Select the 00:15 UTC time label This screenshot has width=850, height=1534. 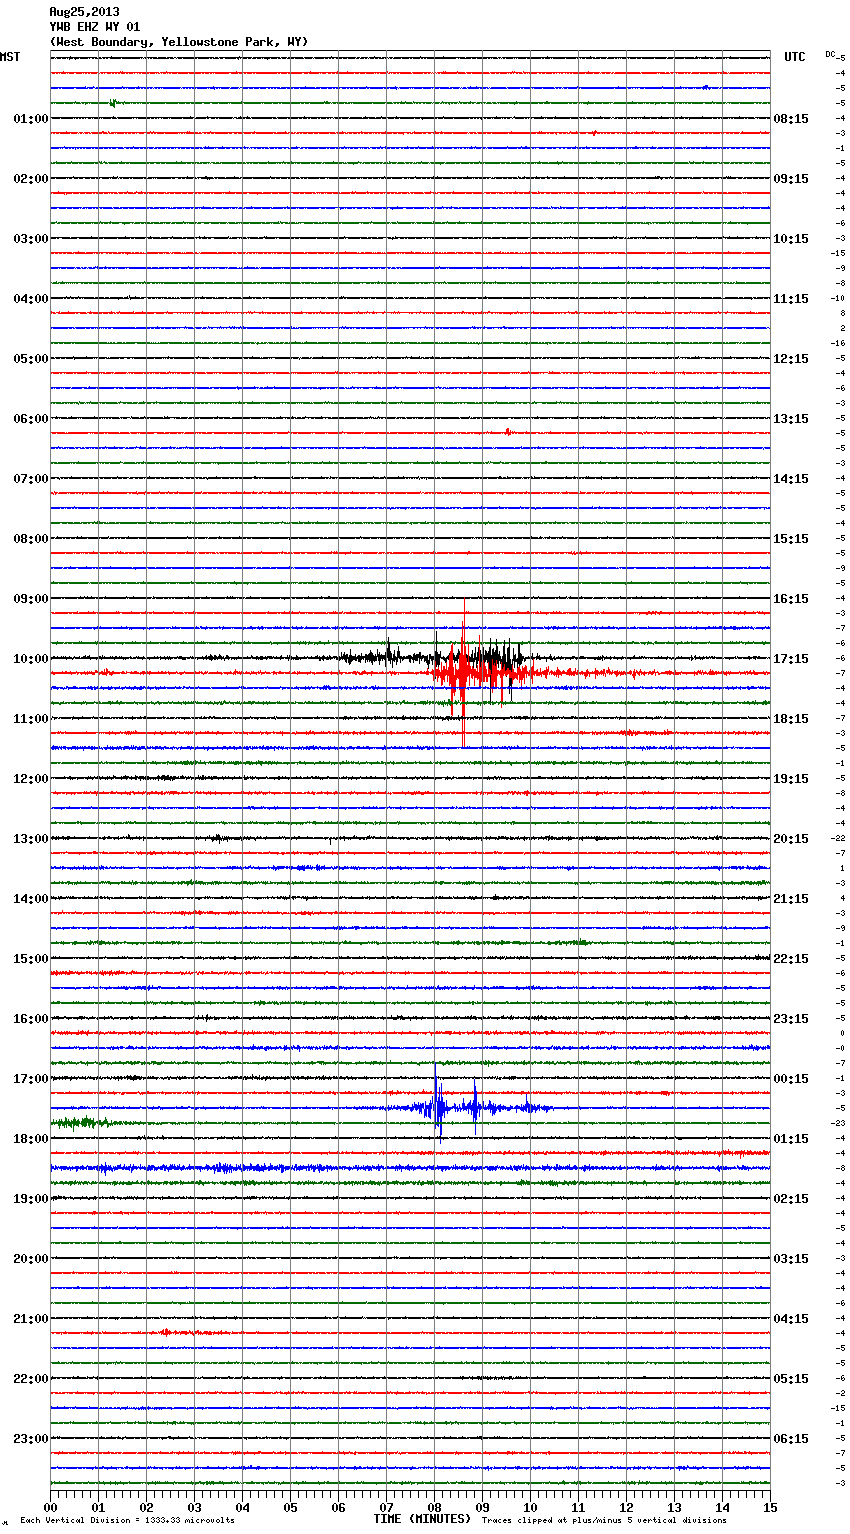tap(791, 1079)
